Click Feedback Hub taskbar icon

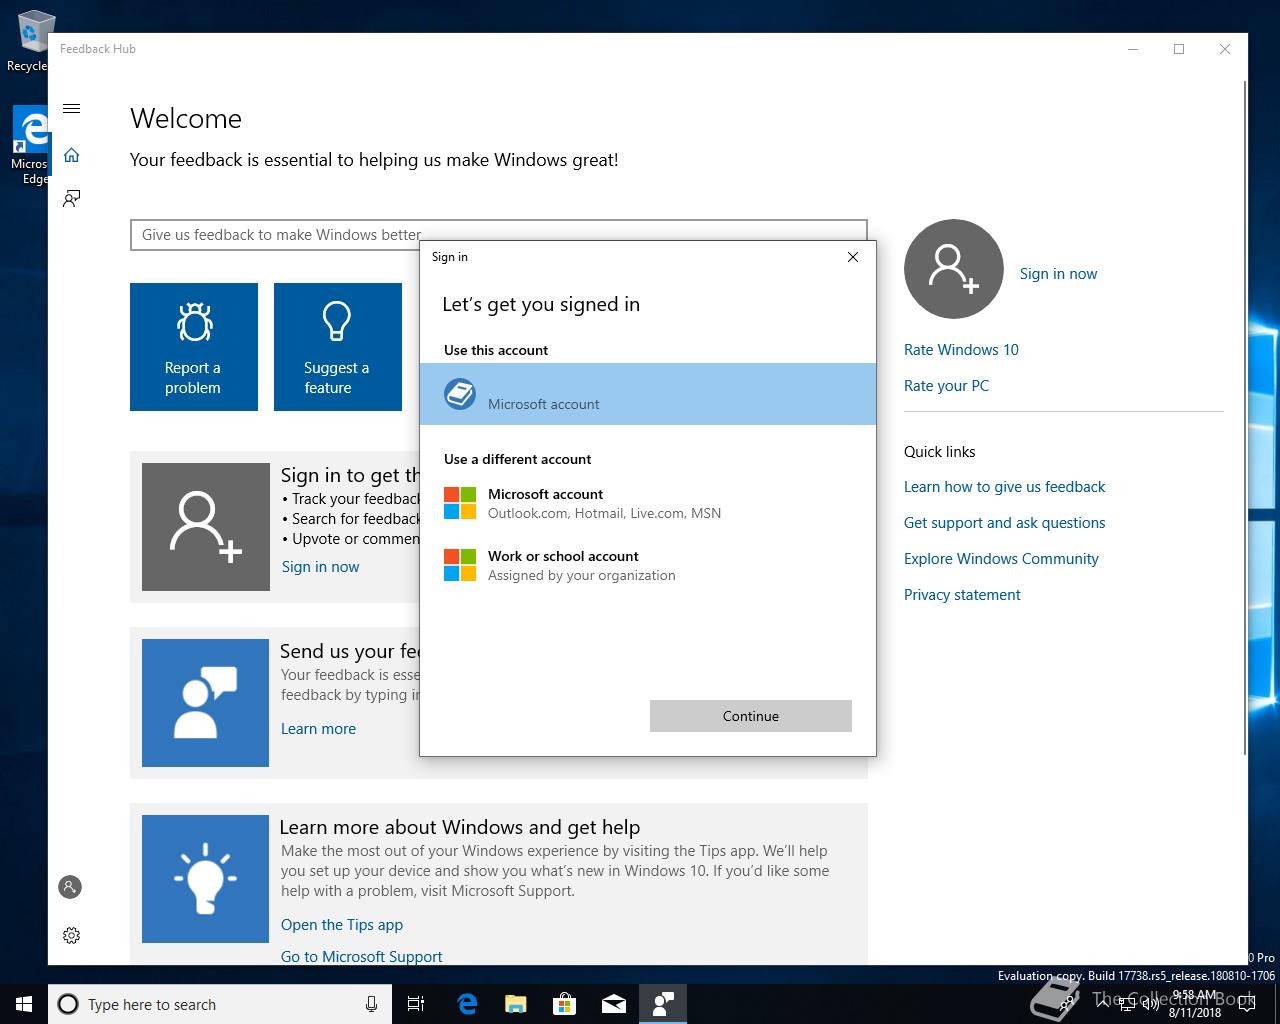pyautogui.click(x=662, y=1004)
